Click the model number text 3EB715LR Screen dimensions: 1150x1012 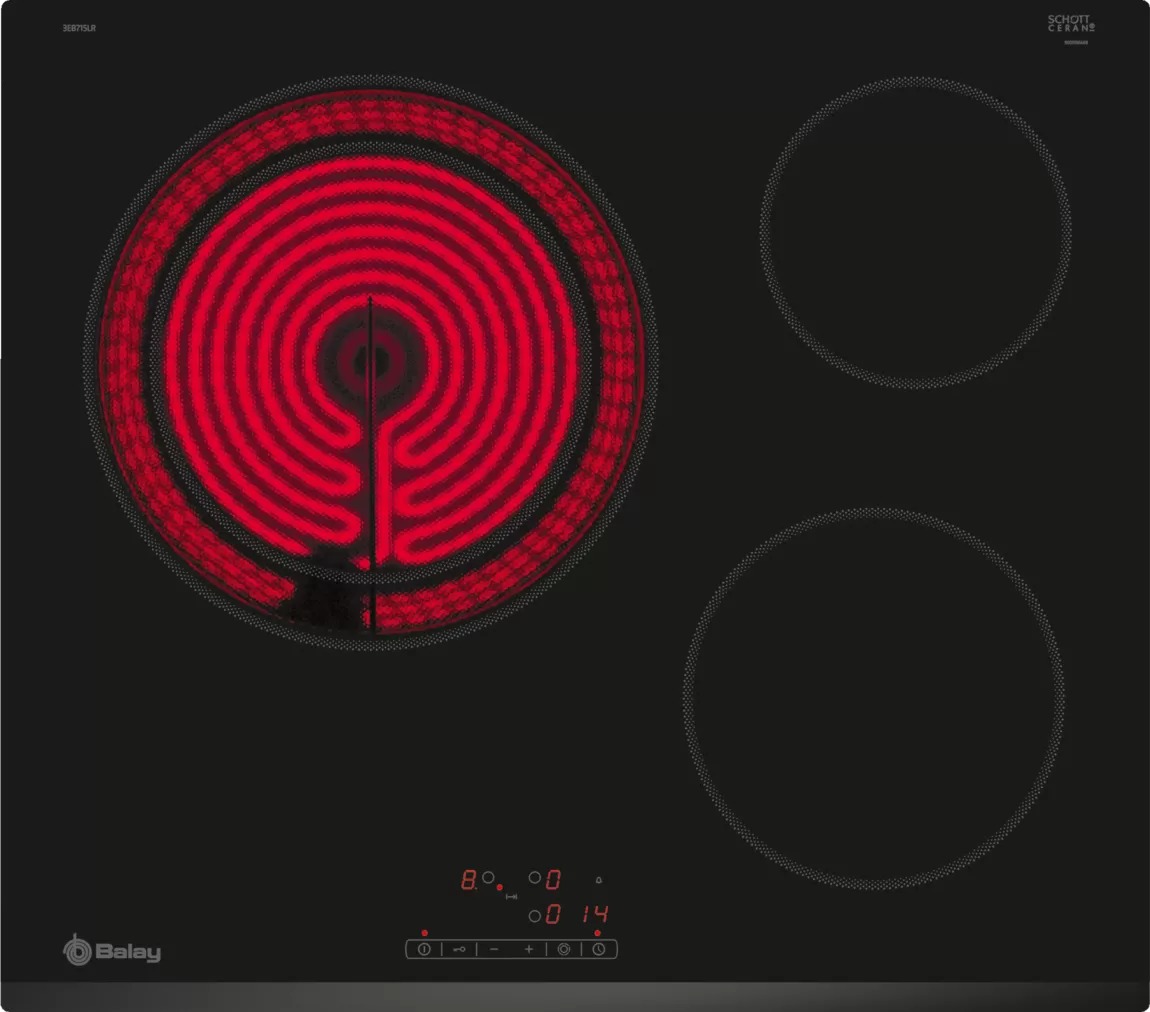point(78,28)
